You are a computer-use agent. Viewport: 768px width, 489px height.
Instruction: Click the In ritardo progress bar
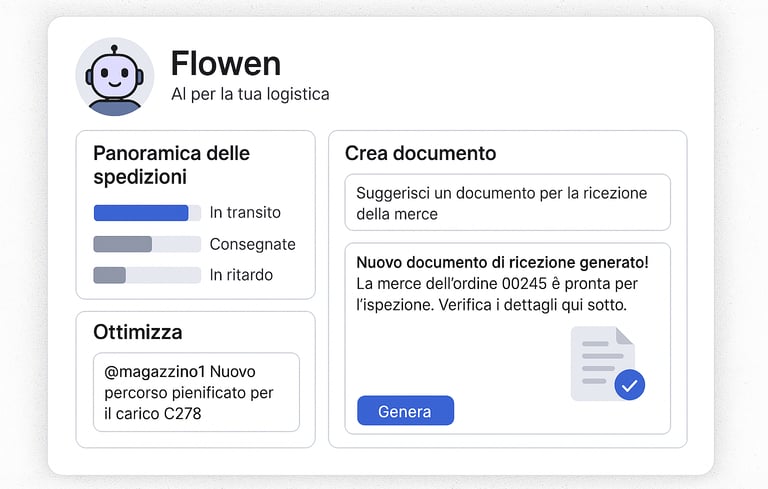click(146, 275)
